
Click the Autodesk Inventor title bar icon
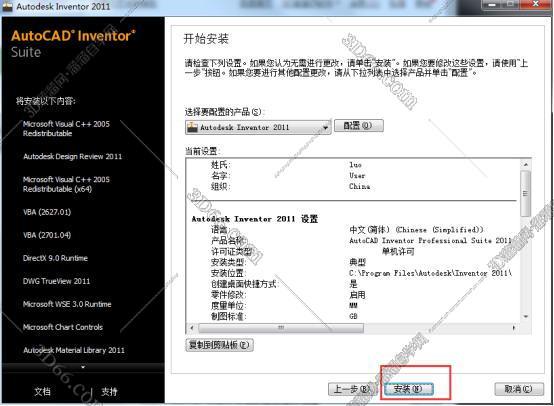click(x=7, y=6)
